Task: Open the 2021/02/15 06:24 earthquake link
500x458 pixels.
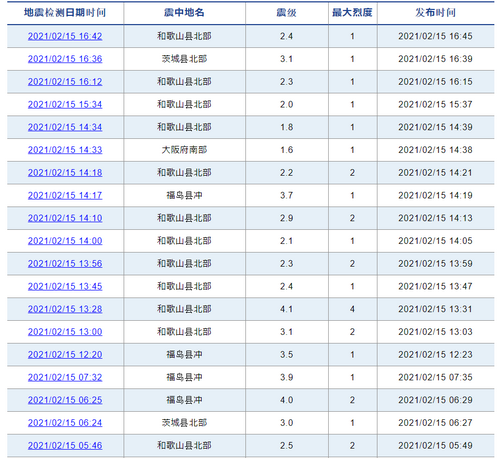Action: (65, 423)
